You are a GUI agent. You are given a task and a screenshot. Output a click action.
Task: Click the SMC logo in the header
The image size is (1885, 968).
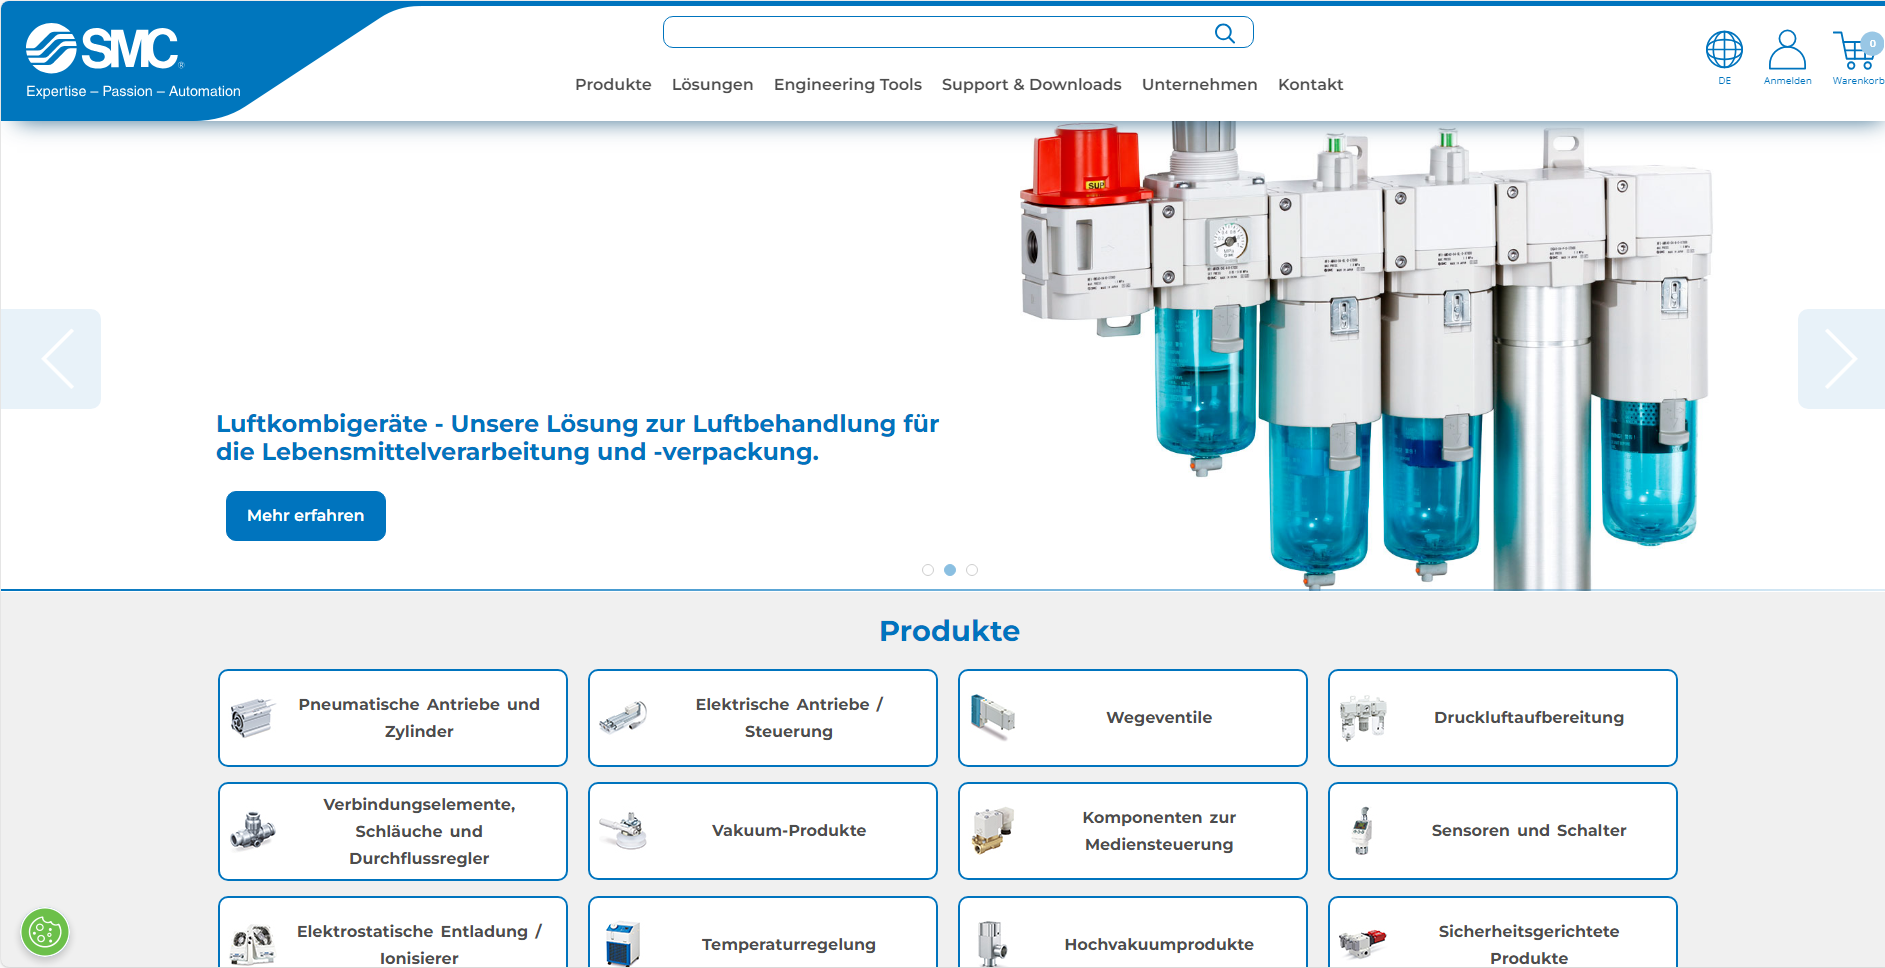coord(104,48)
